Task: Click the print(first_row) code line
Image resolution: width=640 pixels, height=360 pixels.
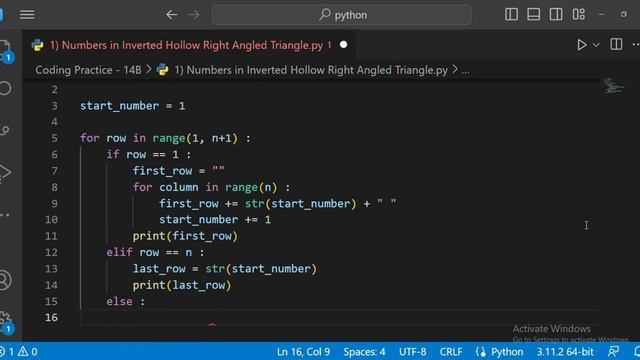Action: (x=185, y=236)
